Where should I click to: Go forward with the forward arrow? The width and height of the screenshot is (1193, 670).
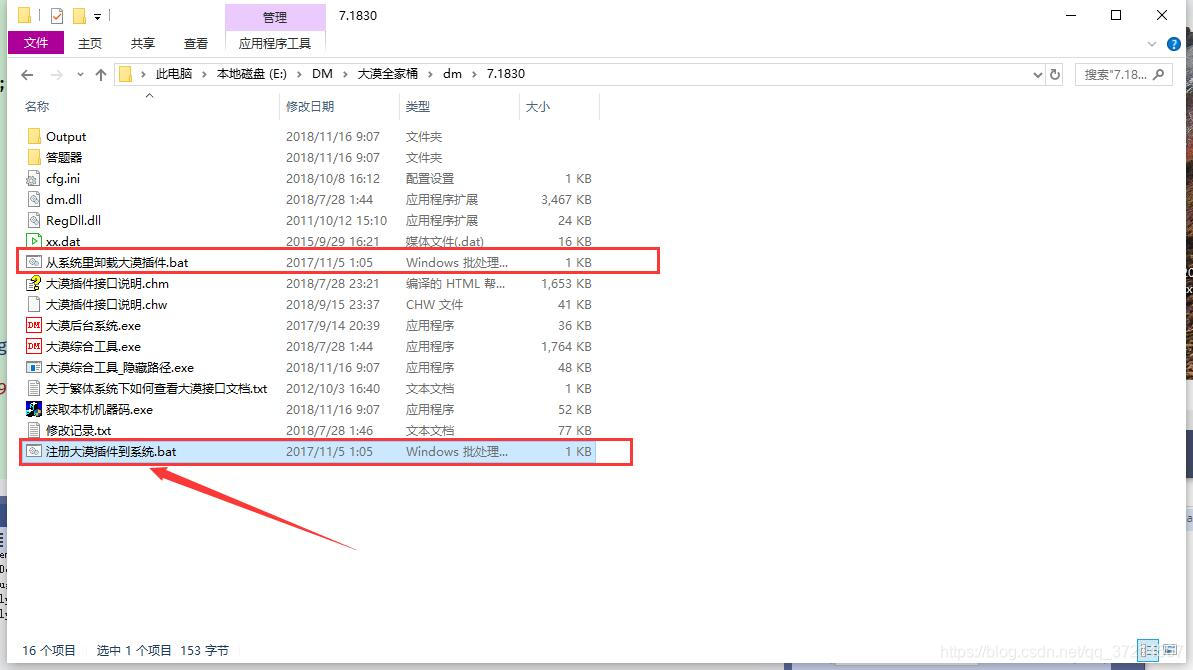(x=56, y=74)
